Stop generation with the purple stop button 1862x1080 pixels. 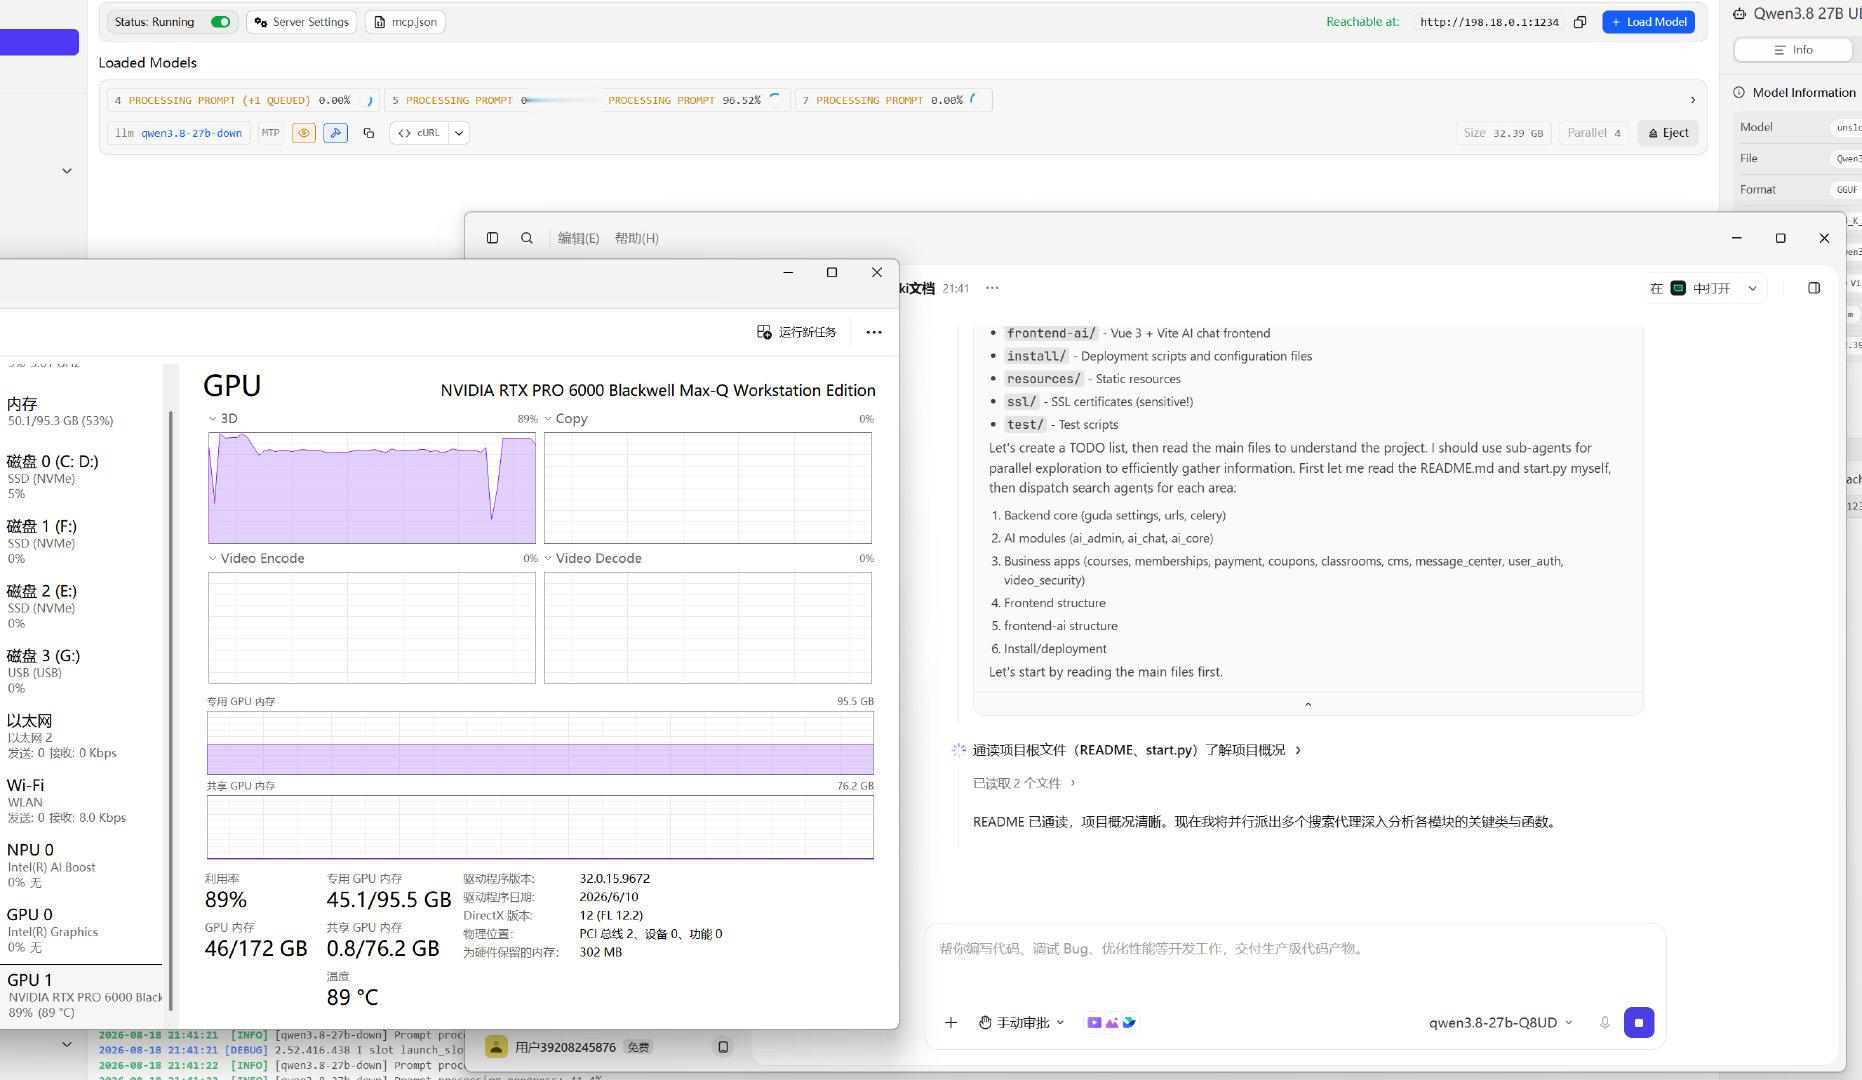(x=1638, y=1022)
